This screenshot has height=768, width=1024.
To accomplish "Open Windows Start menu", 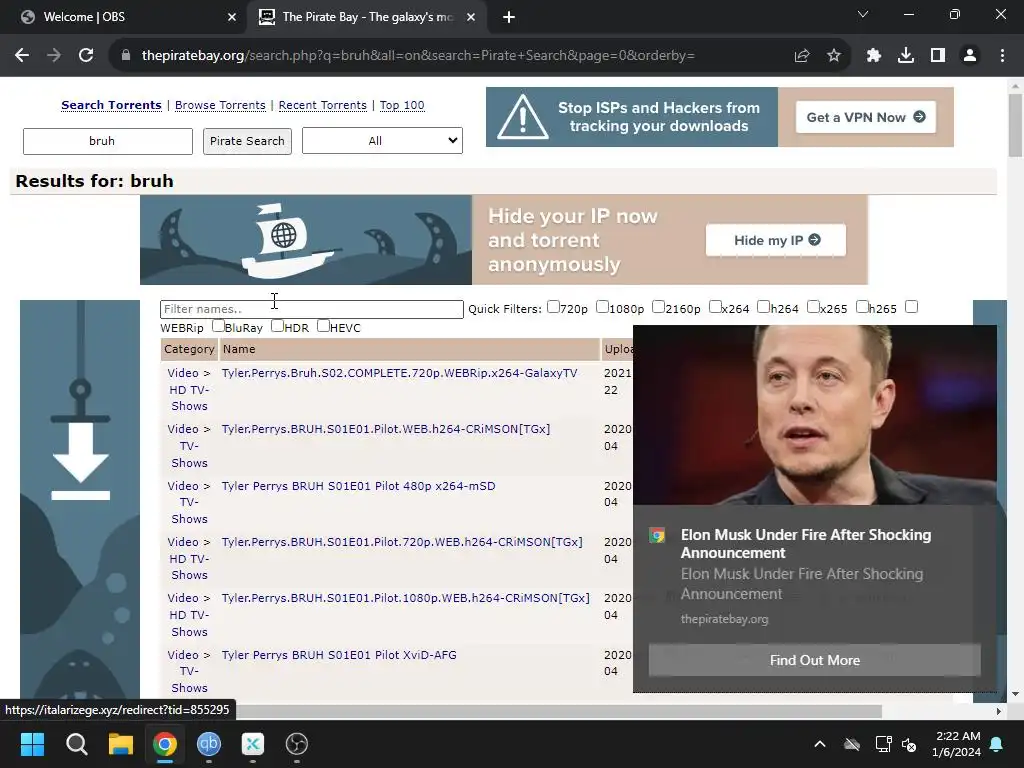I will [x=32, y=744].
